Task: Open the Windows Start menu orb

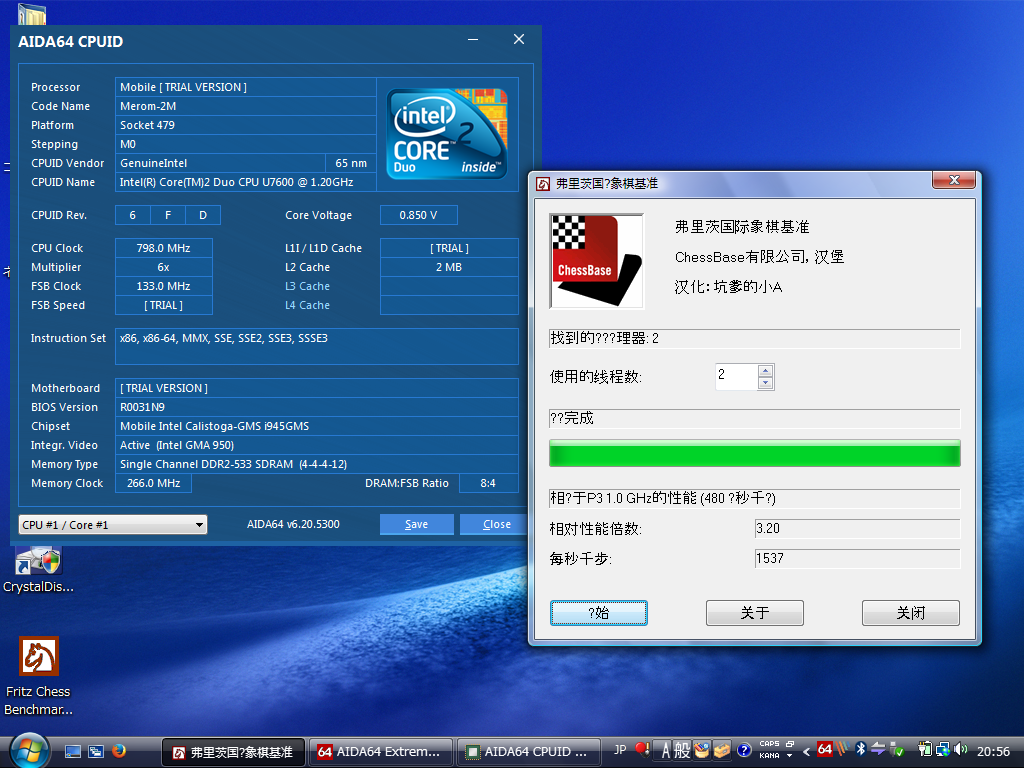Action: pyautogui.click(x=28, y=751)
